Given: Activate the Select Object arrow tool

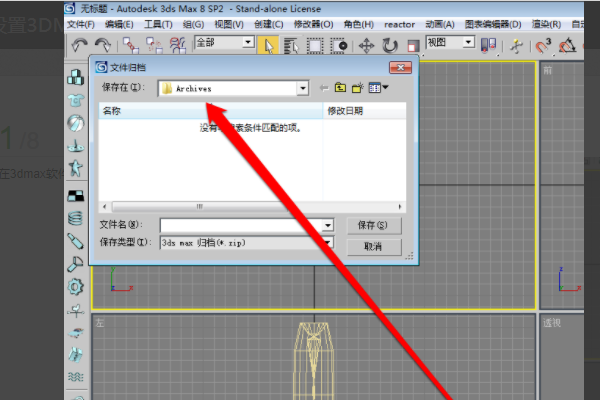Looking at the screenshot, I should click(x=269, y=46).
